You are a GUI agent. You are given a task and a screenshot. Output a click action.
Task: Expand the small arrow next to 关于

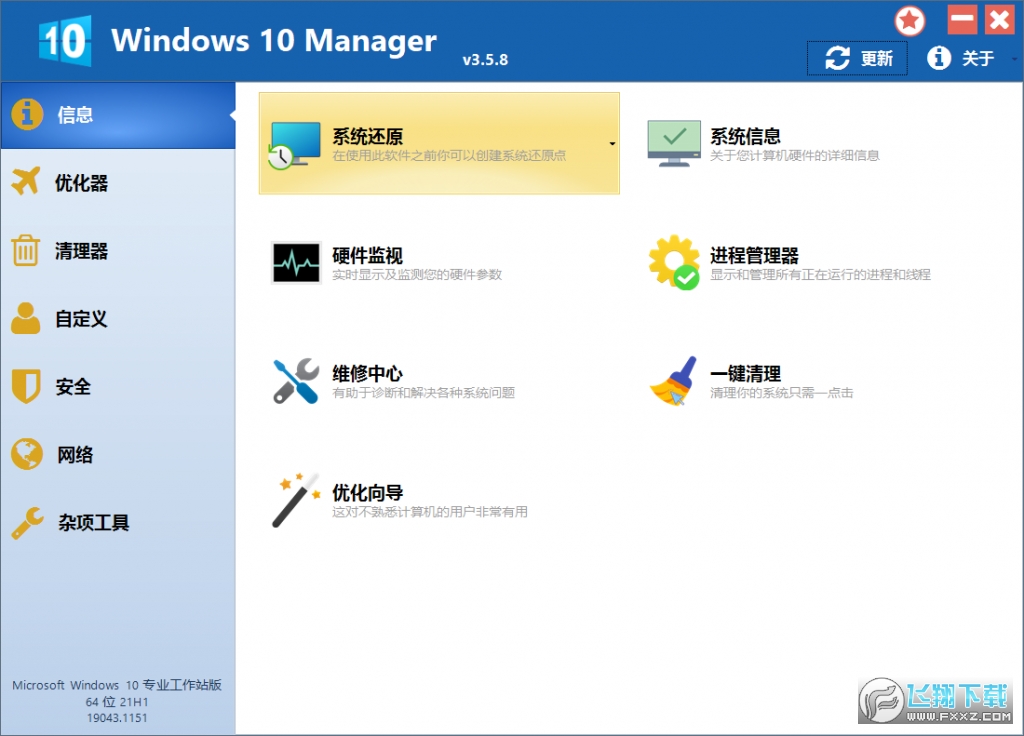(1014, 59)
